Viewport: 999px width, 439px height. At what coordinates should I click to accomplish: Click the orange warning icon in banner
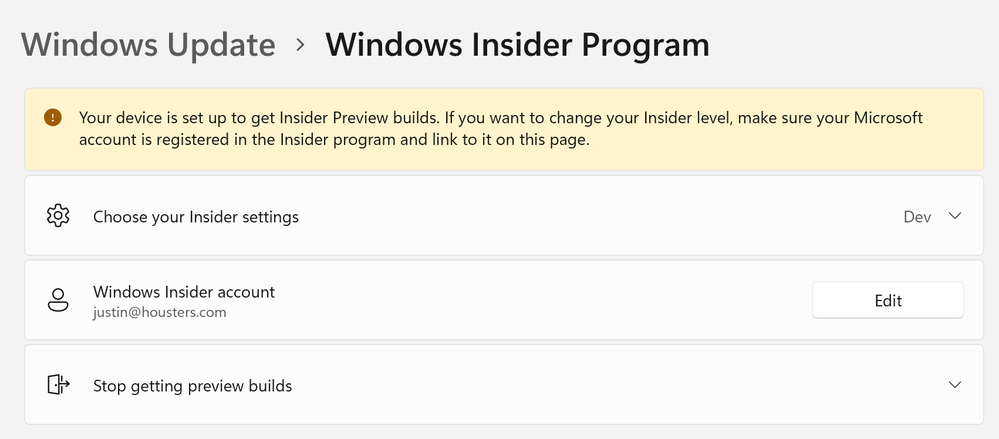52,118
